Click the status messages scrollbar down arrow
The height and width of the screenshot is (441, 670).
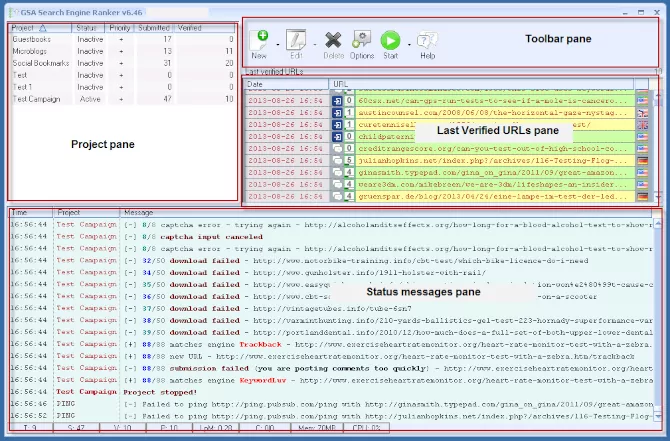[x=658, y=416]
